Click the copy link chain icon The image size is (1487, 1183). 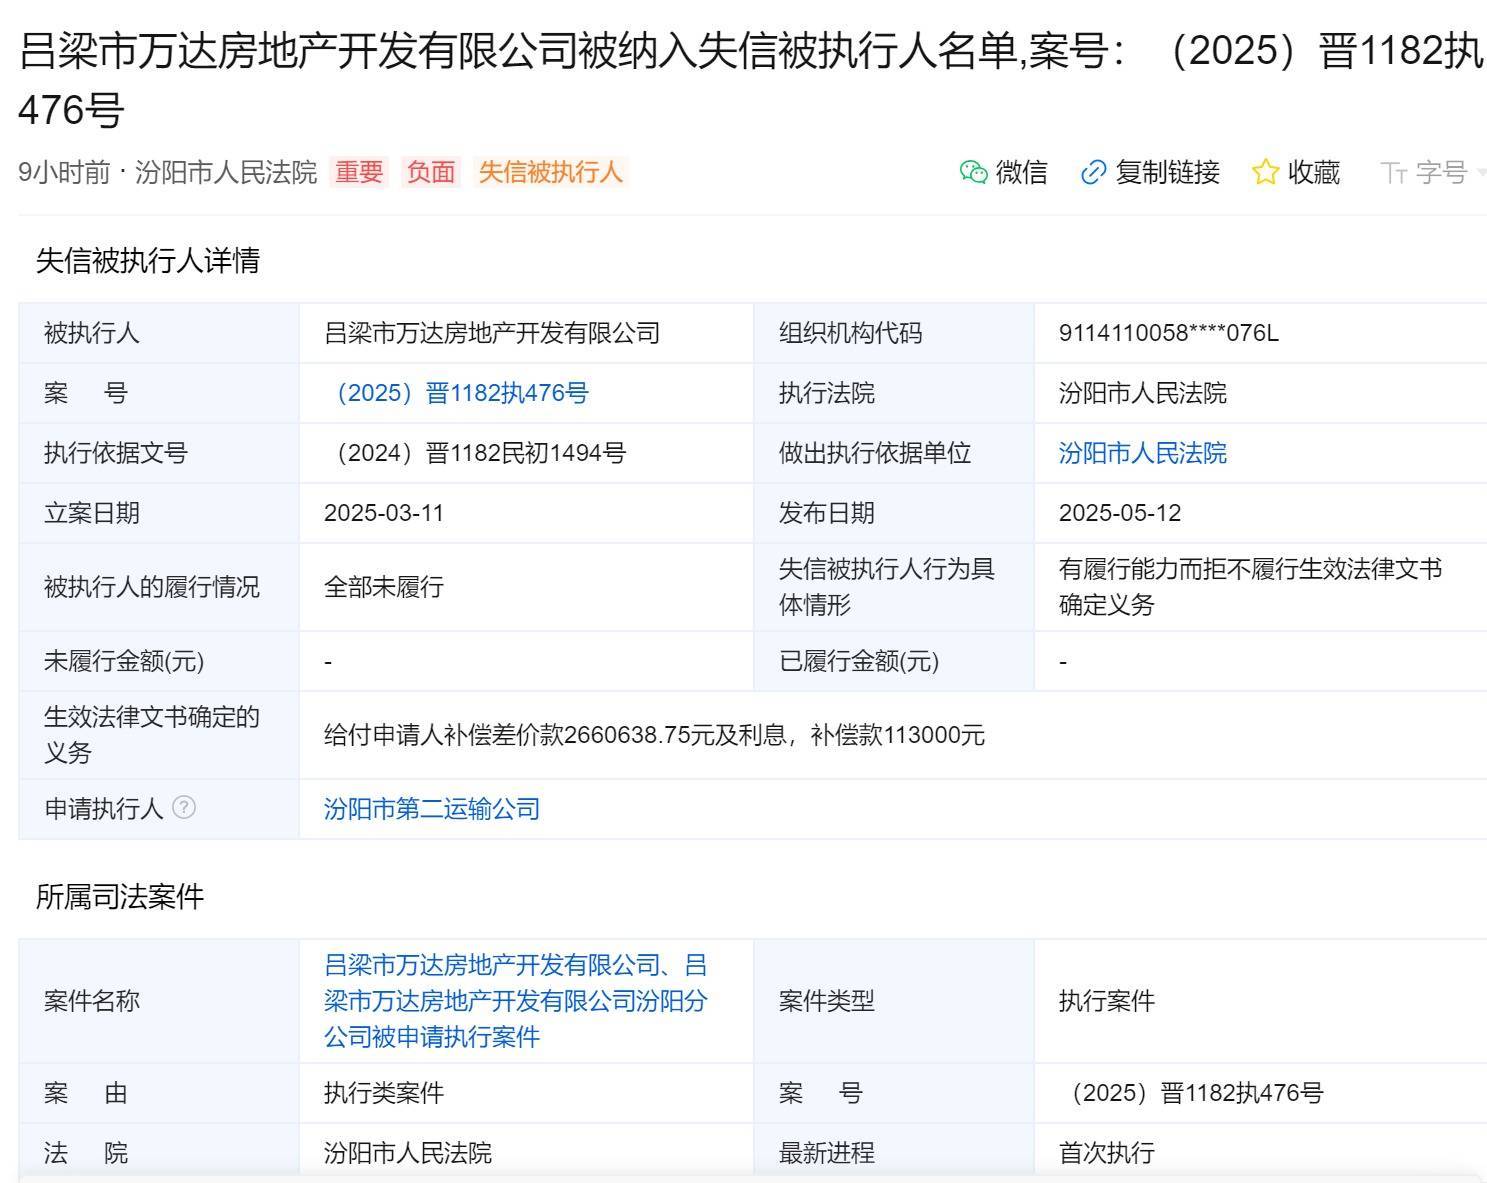pos(1093,172)
